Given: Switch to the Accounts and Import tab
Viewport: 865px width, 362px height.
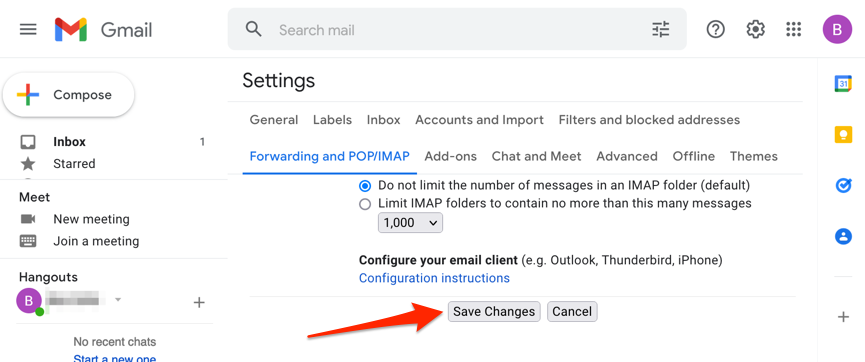Looking at the screenshot, I should [x=479, y=120].
